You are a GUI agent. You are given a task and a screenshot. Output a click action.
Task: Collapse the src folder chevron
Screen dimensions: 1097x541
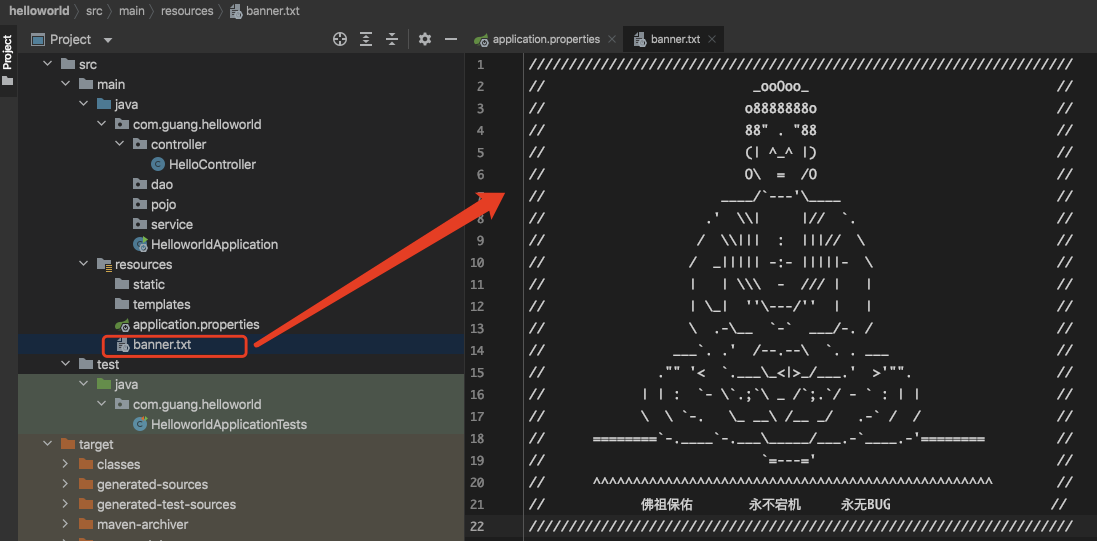[x=48, y=64]
